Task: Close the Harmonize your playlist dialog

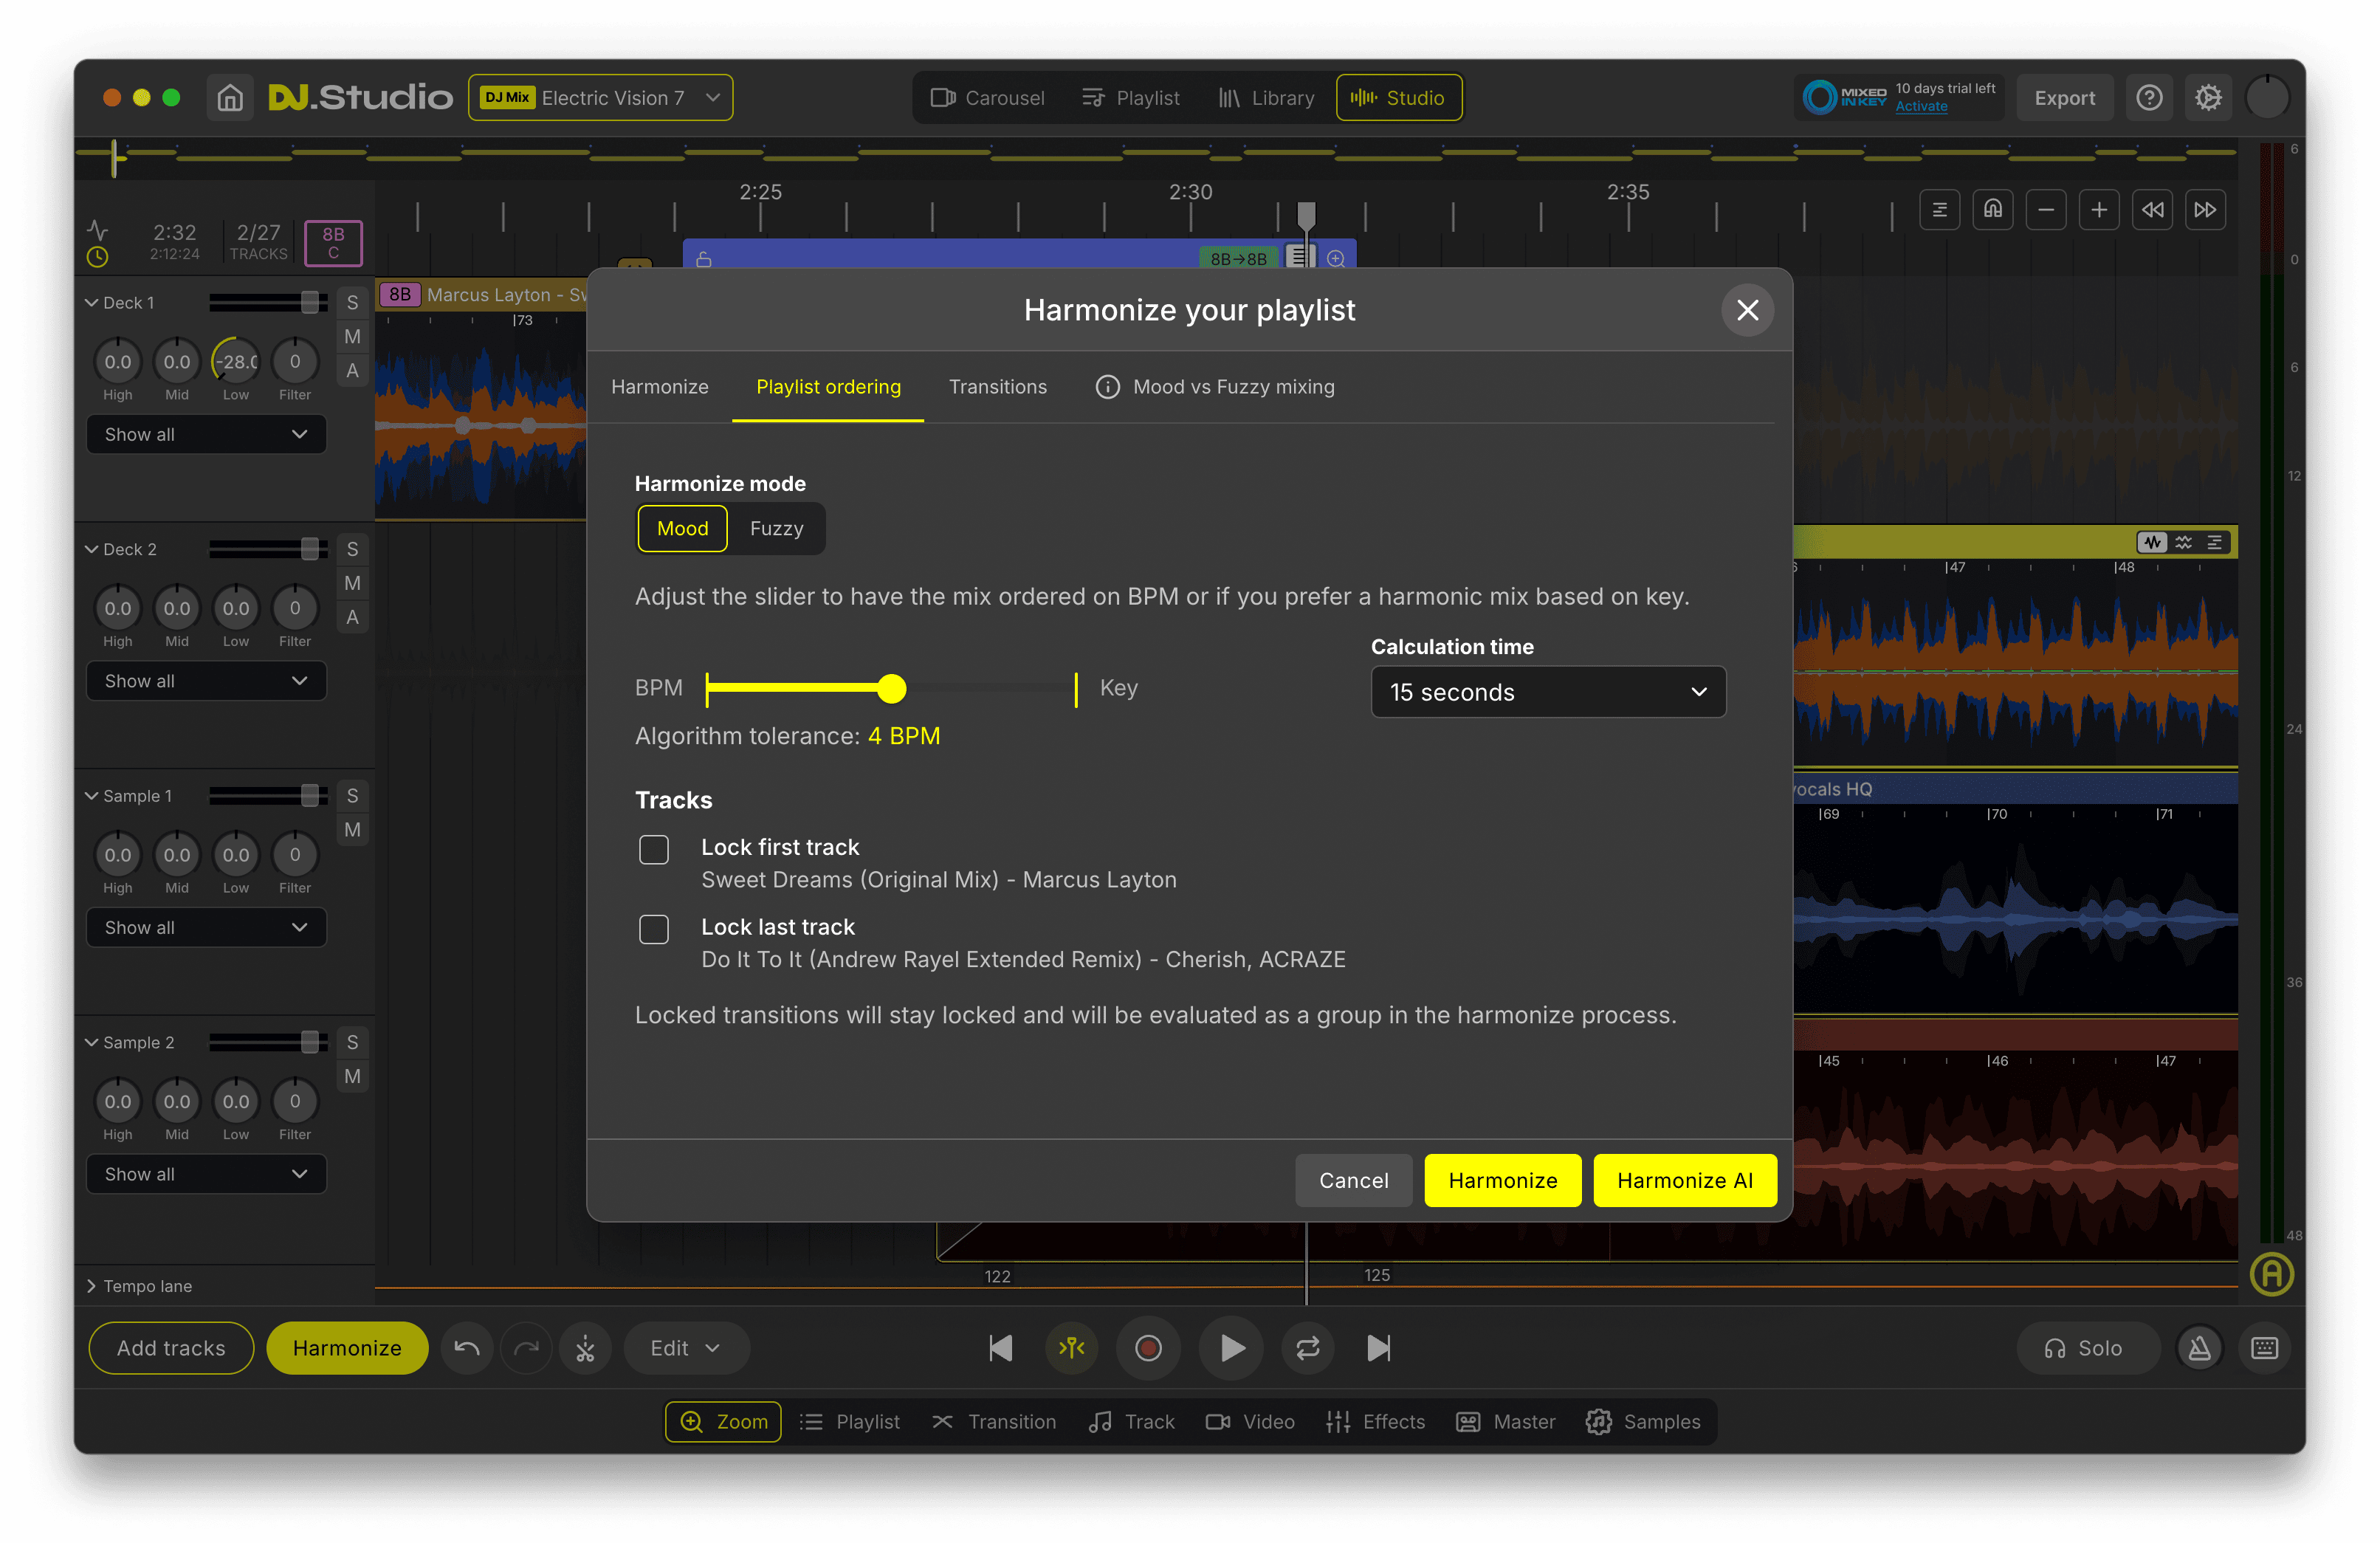Action: (1747, 310)
